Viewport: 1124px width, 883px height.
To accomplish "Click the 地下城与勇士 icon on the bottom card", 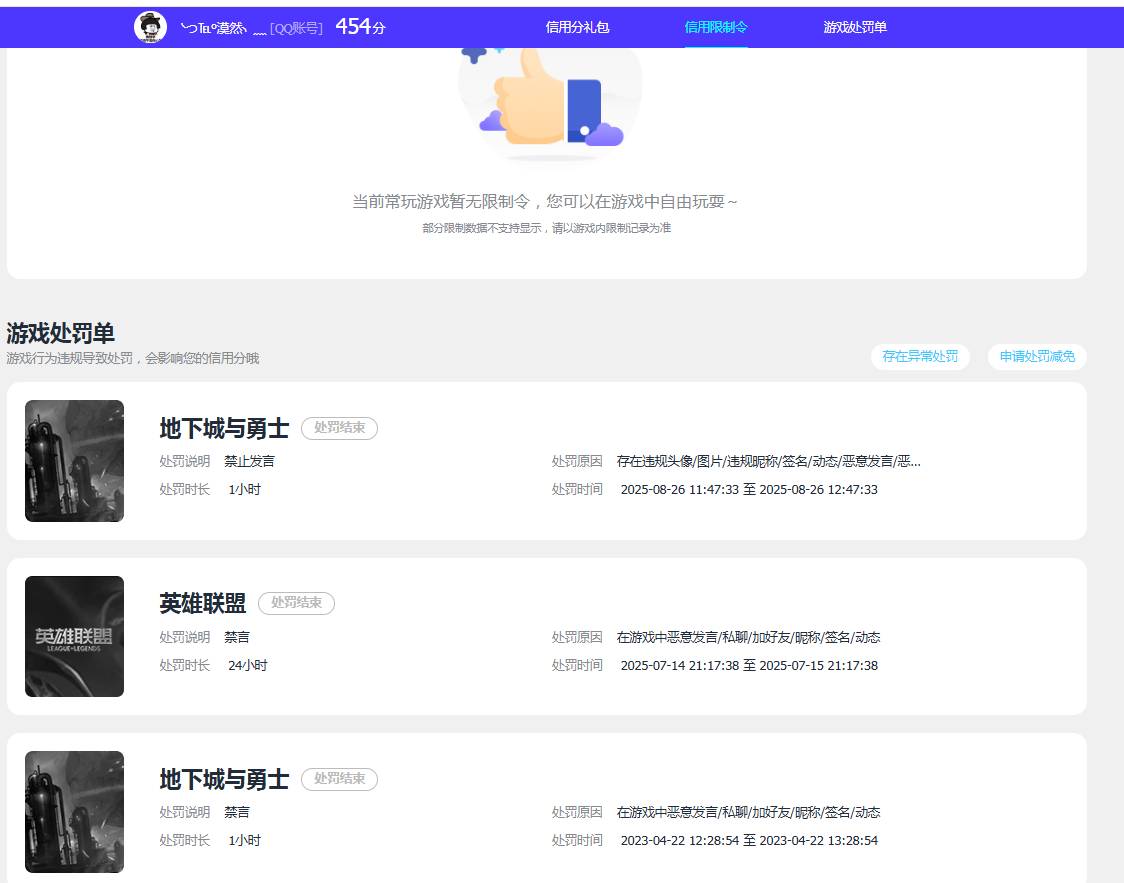I will [74, 811].
